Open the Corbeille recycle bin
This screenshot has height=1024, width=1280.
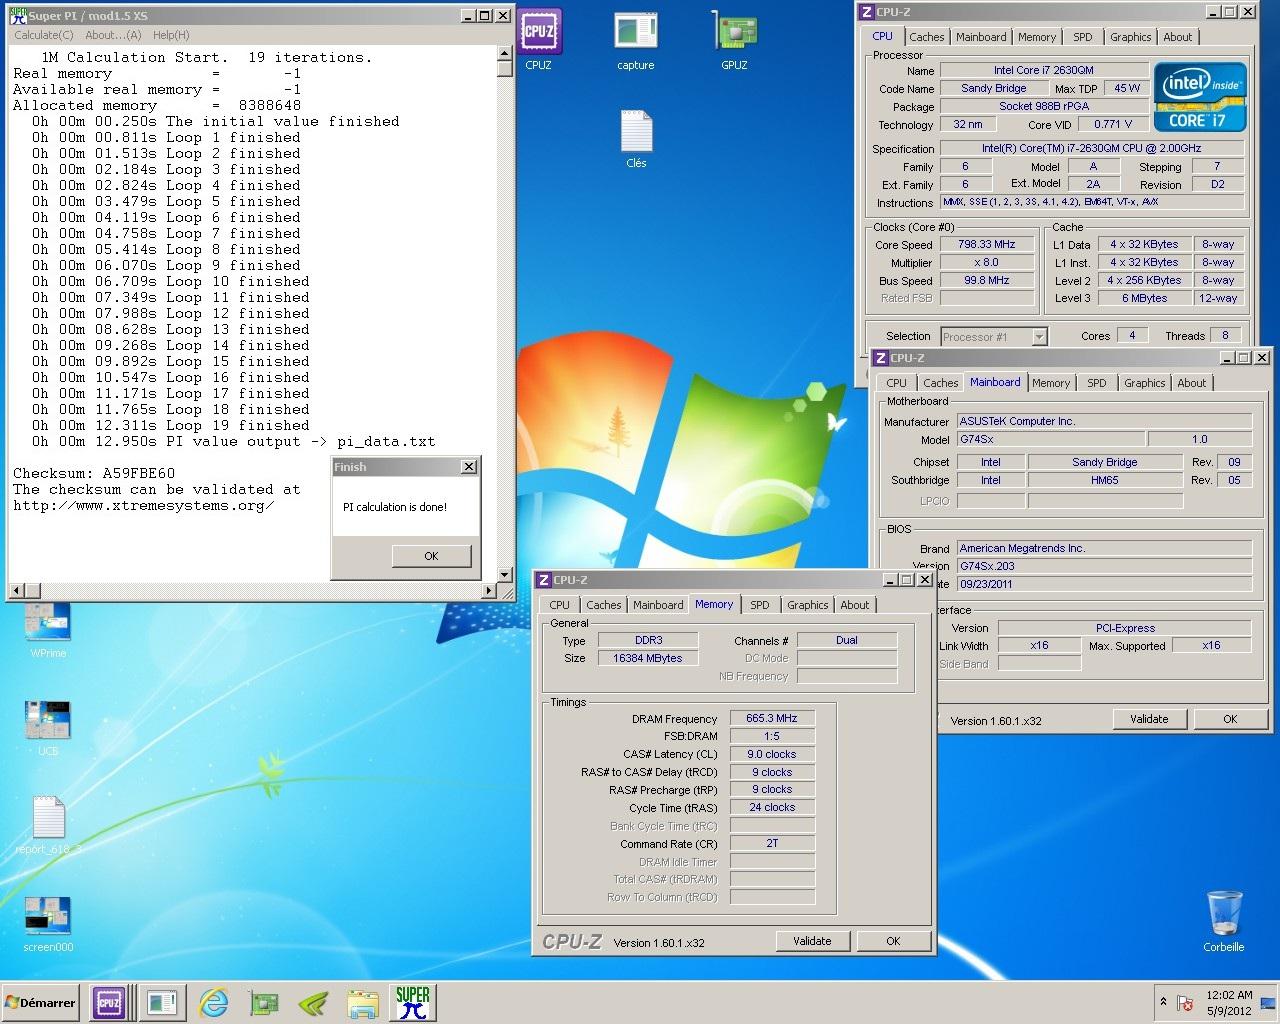pyautogui.click(x=1223, y=920)
